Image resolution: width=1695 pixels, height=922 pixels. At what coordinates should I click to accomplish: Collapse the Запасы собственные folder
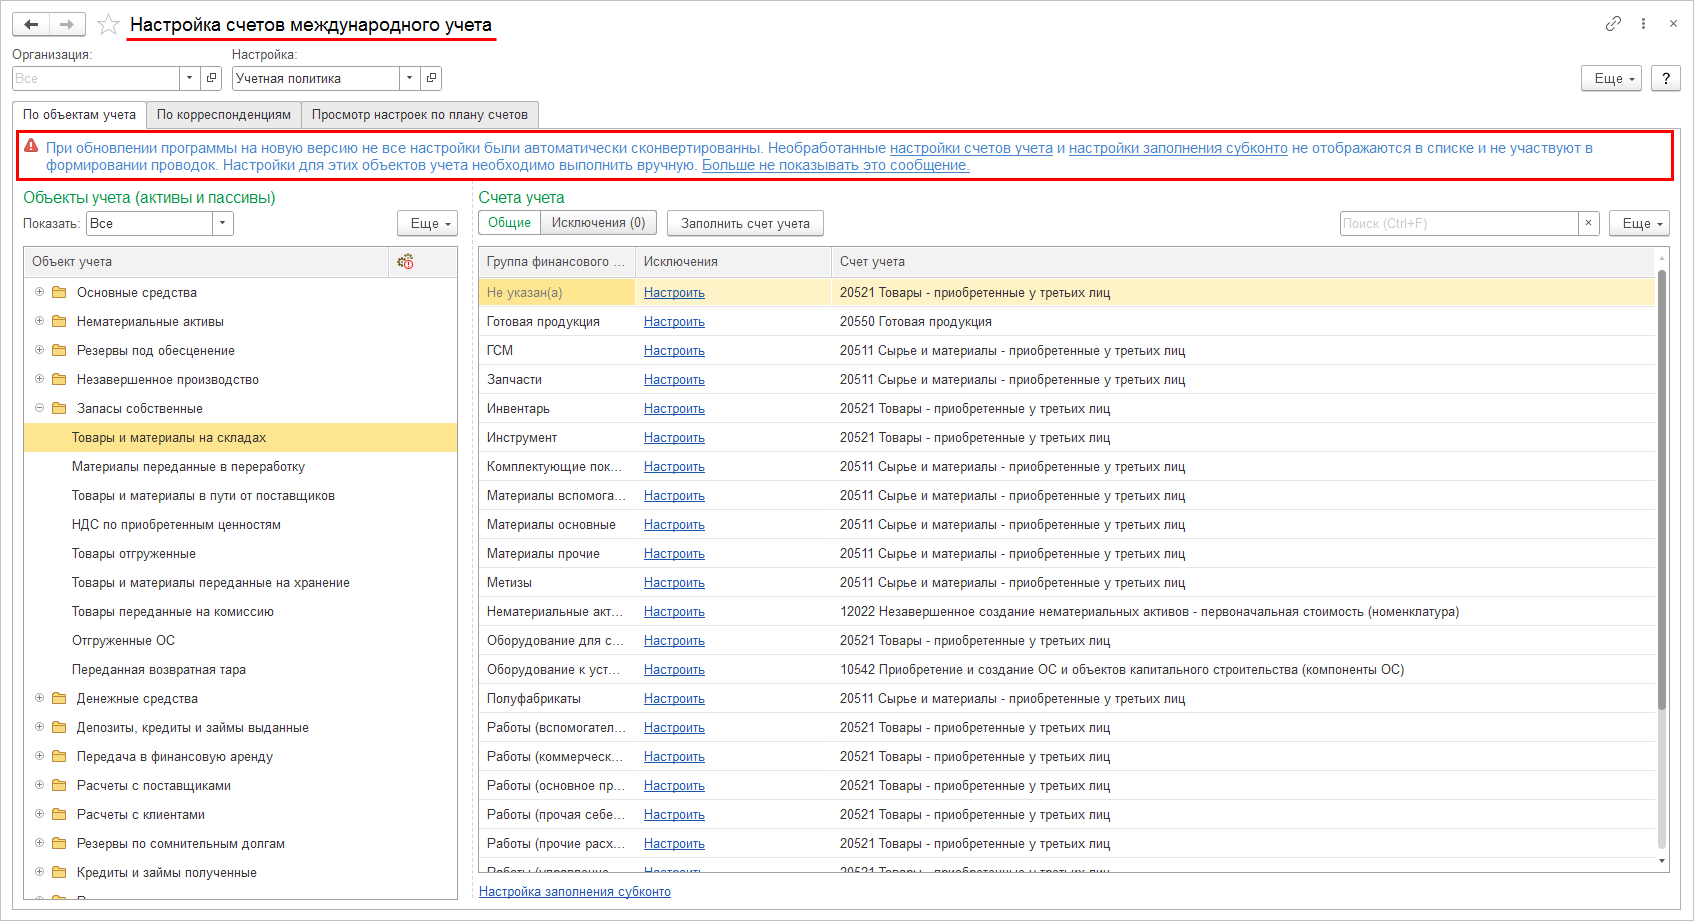point(40,408)
